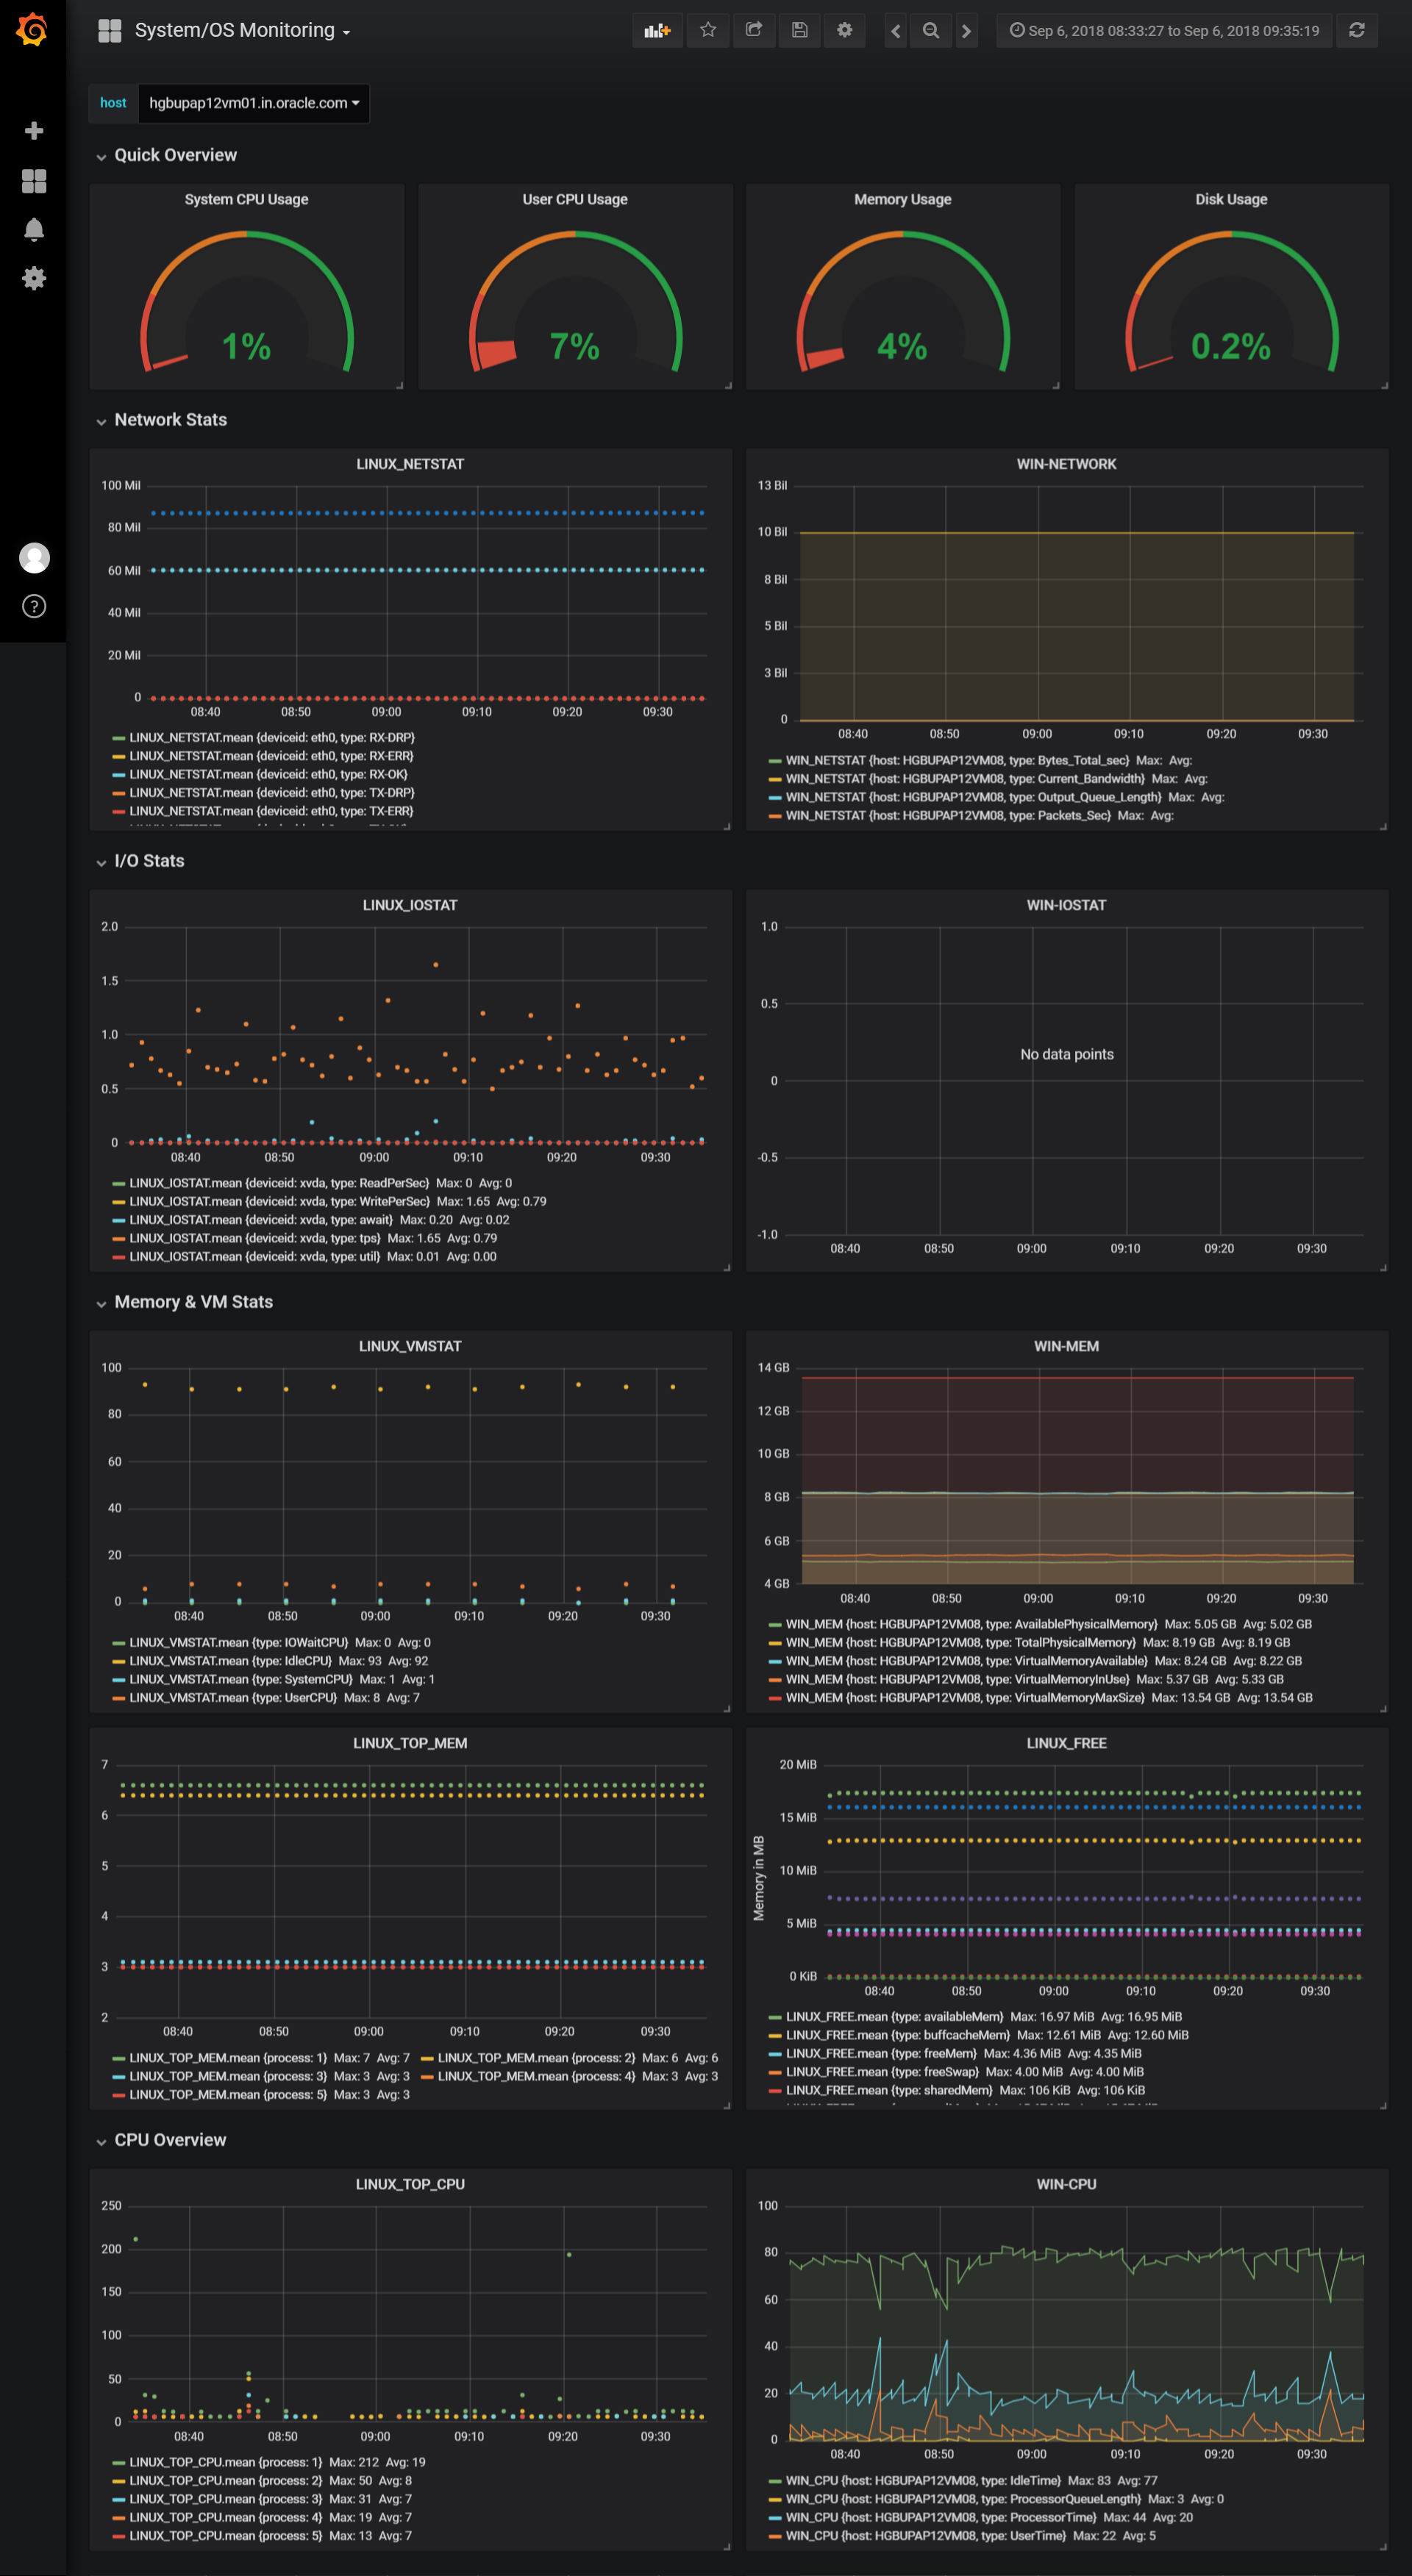
Task: Open the Alerting bell icon
Action: tap(34, 230)
